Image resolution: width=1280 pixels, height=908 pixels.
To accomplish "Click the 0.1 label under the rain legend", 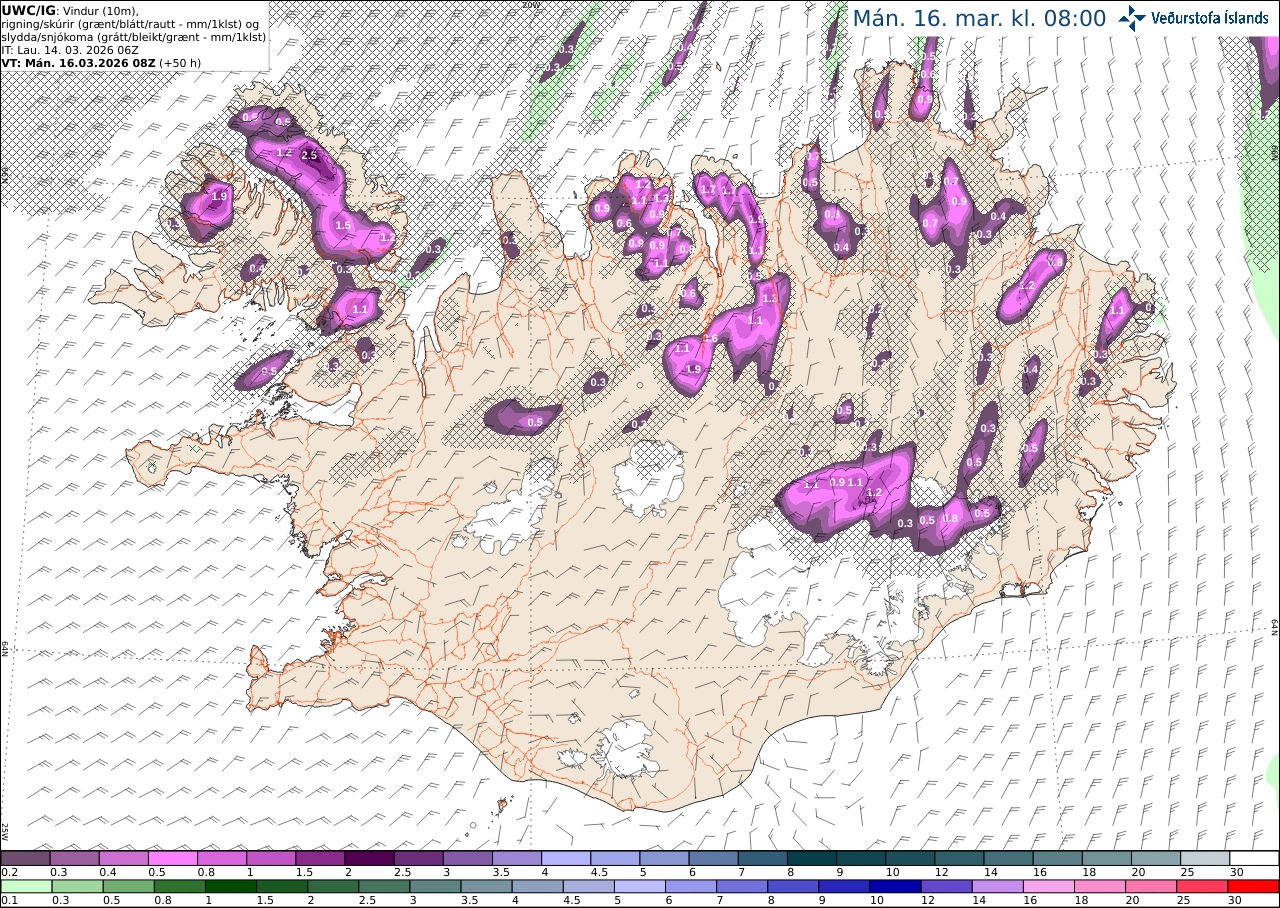I will [x=8, y=901].
